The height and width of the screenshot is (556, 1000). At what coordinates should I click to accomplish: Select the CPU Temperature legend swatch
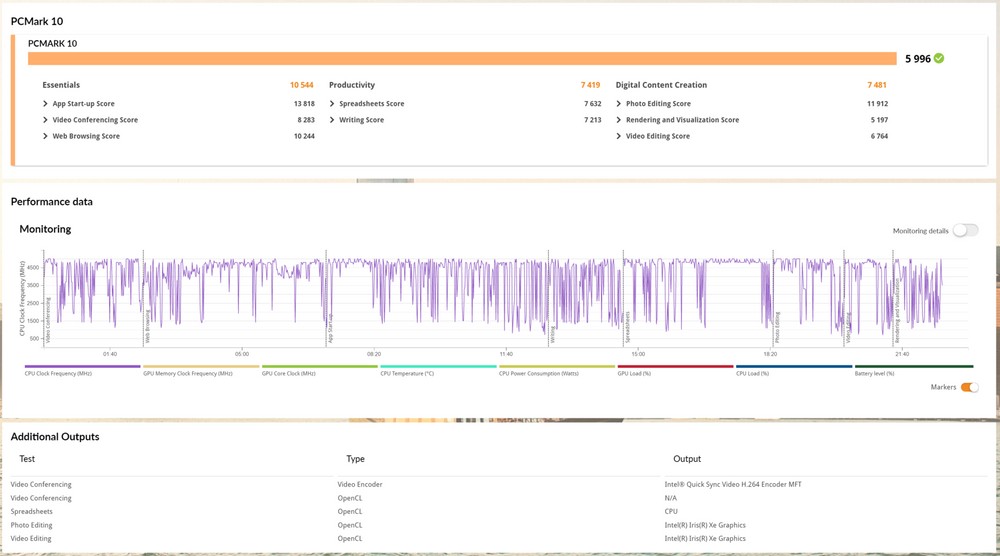pos(438,367)
